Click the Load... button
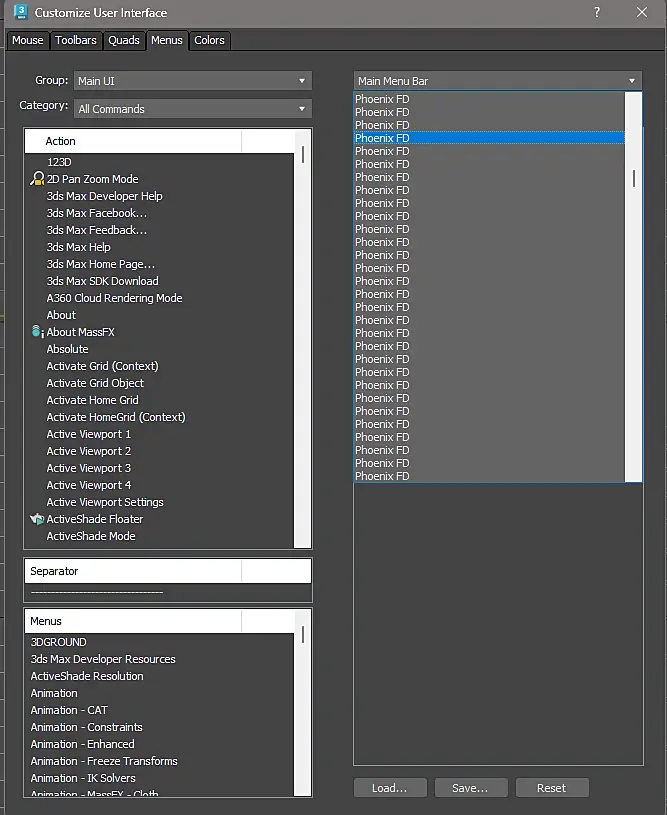 pos(390,788)
